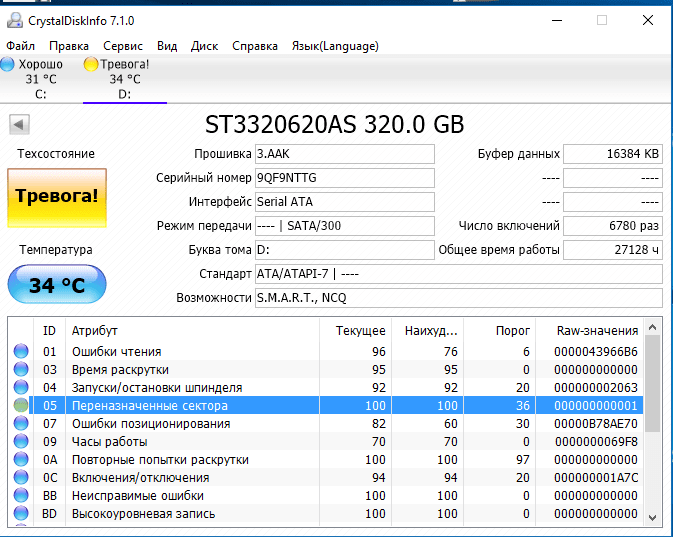Click the blue status orb for Ошибки чтения

[x=21, y=352]
